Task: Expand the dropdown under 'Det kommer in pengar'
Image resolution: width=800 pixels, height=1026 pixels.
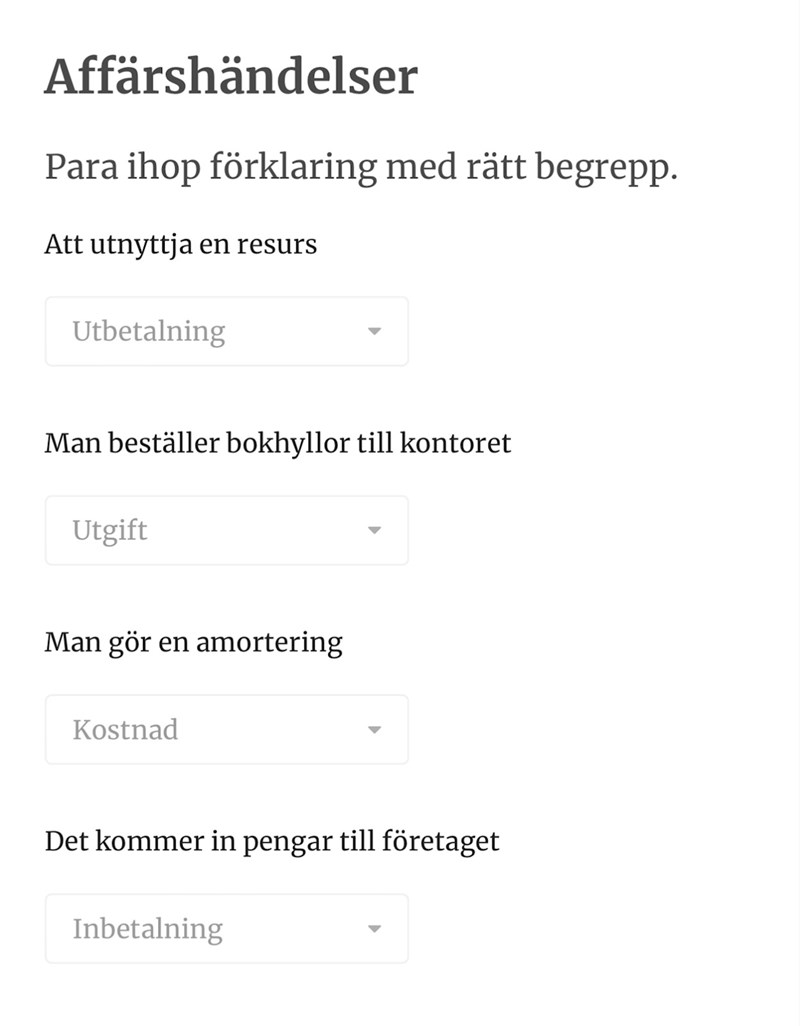Action: [x=226, y=929]
